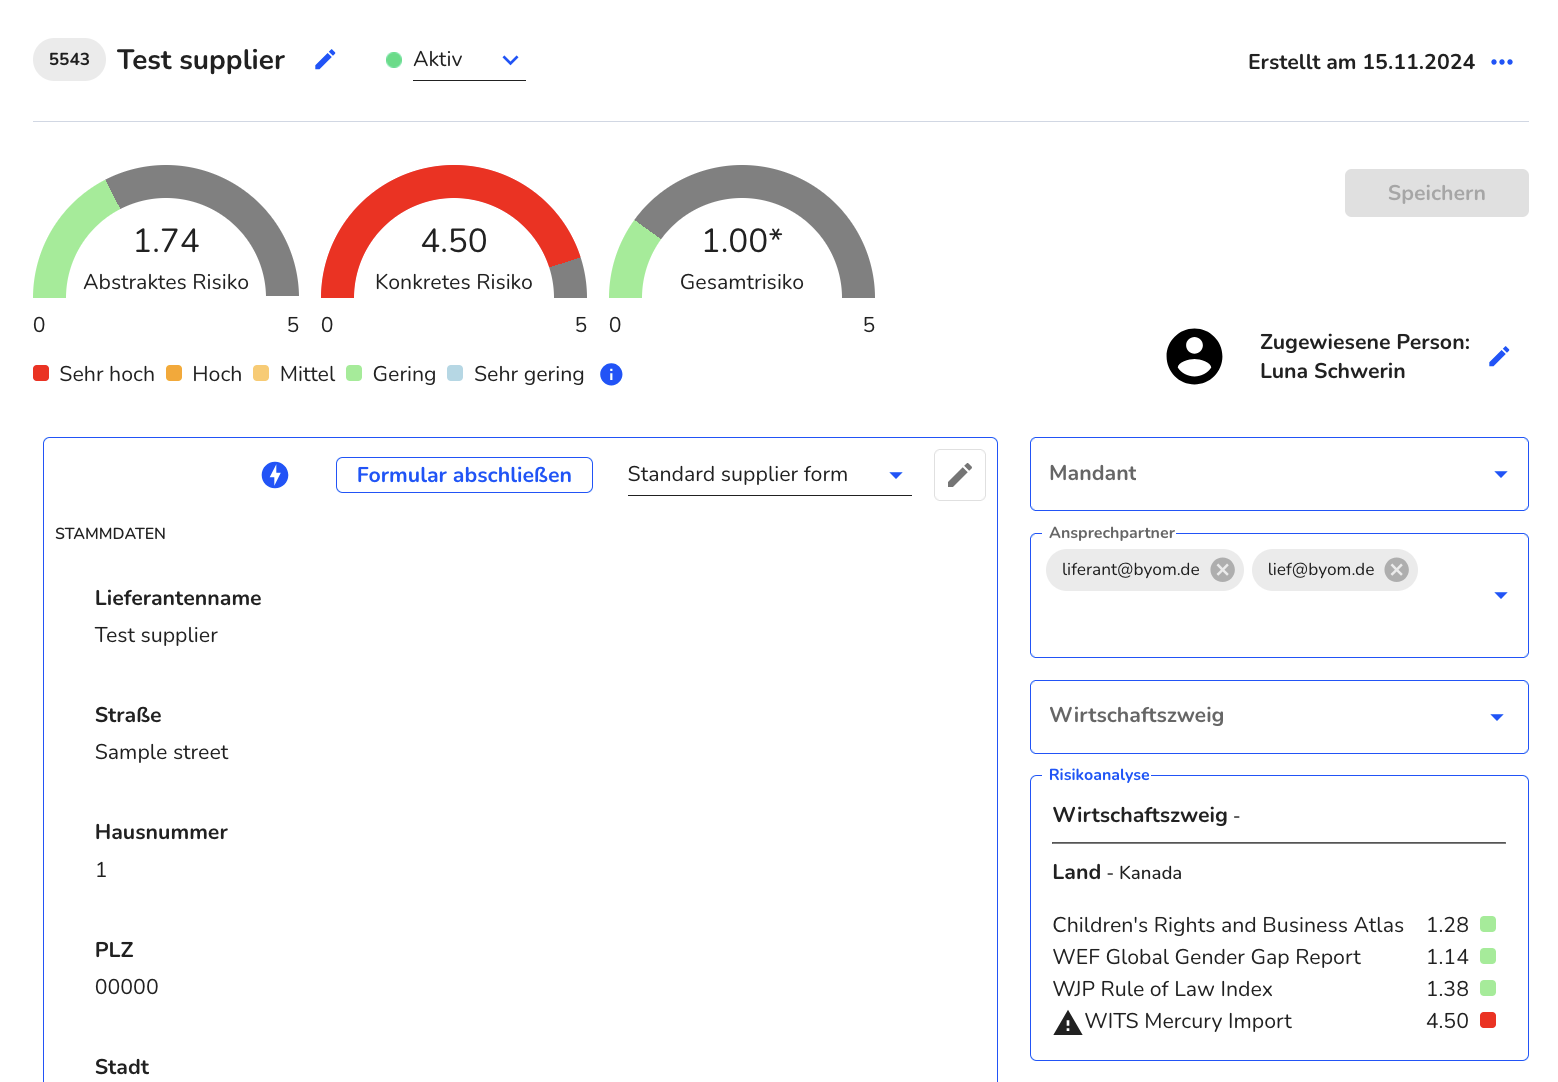Open the Mandant dropdown
The image size is (1558, 1082).
pyautogui.click(x=1279, y=474)
